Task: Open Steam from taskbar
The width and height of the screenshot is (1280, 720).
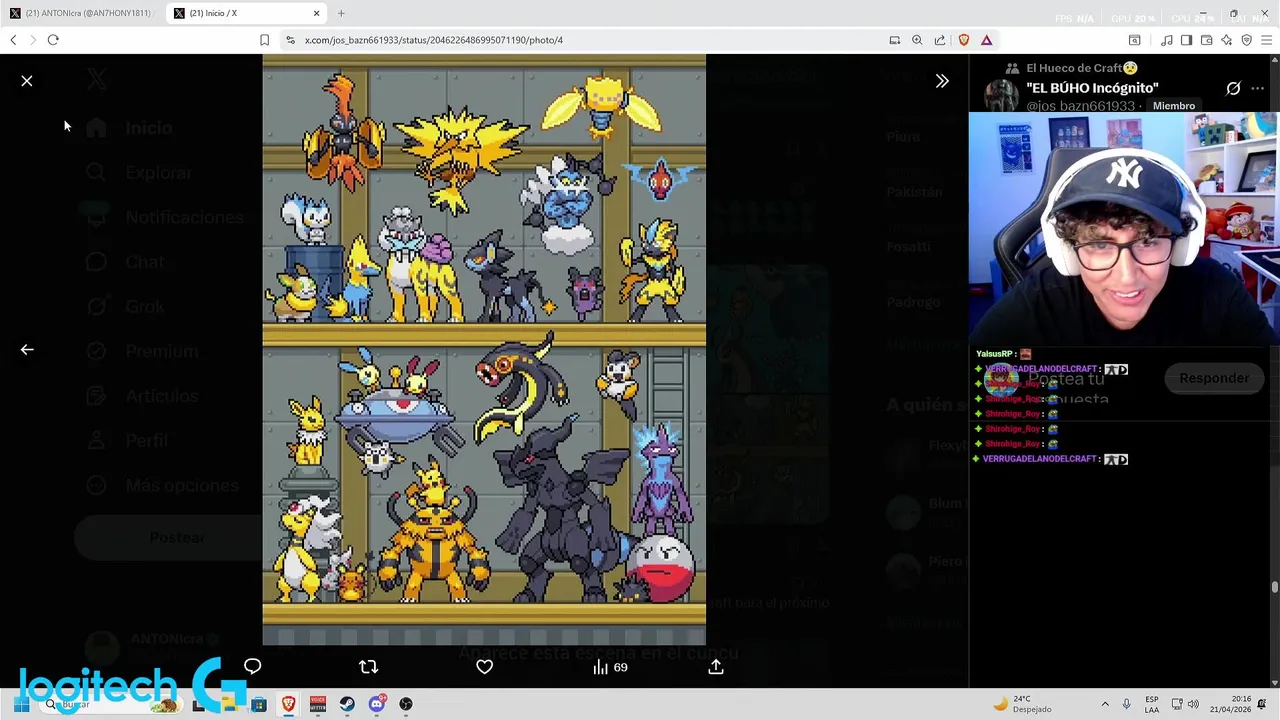Action: click(x=347, y=704)
